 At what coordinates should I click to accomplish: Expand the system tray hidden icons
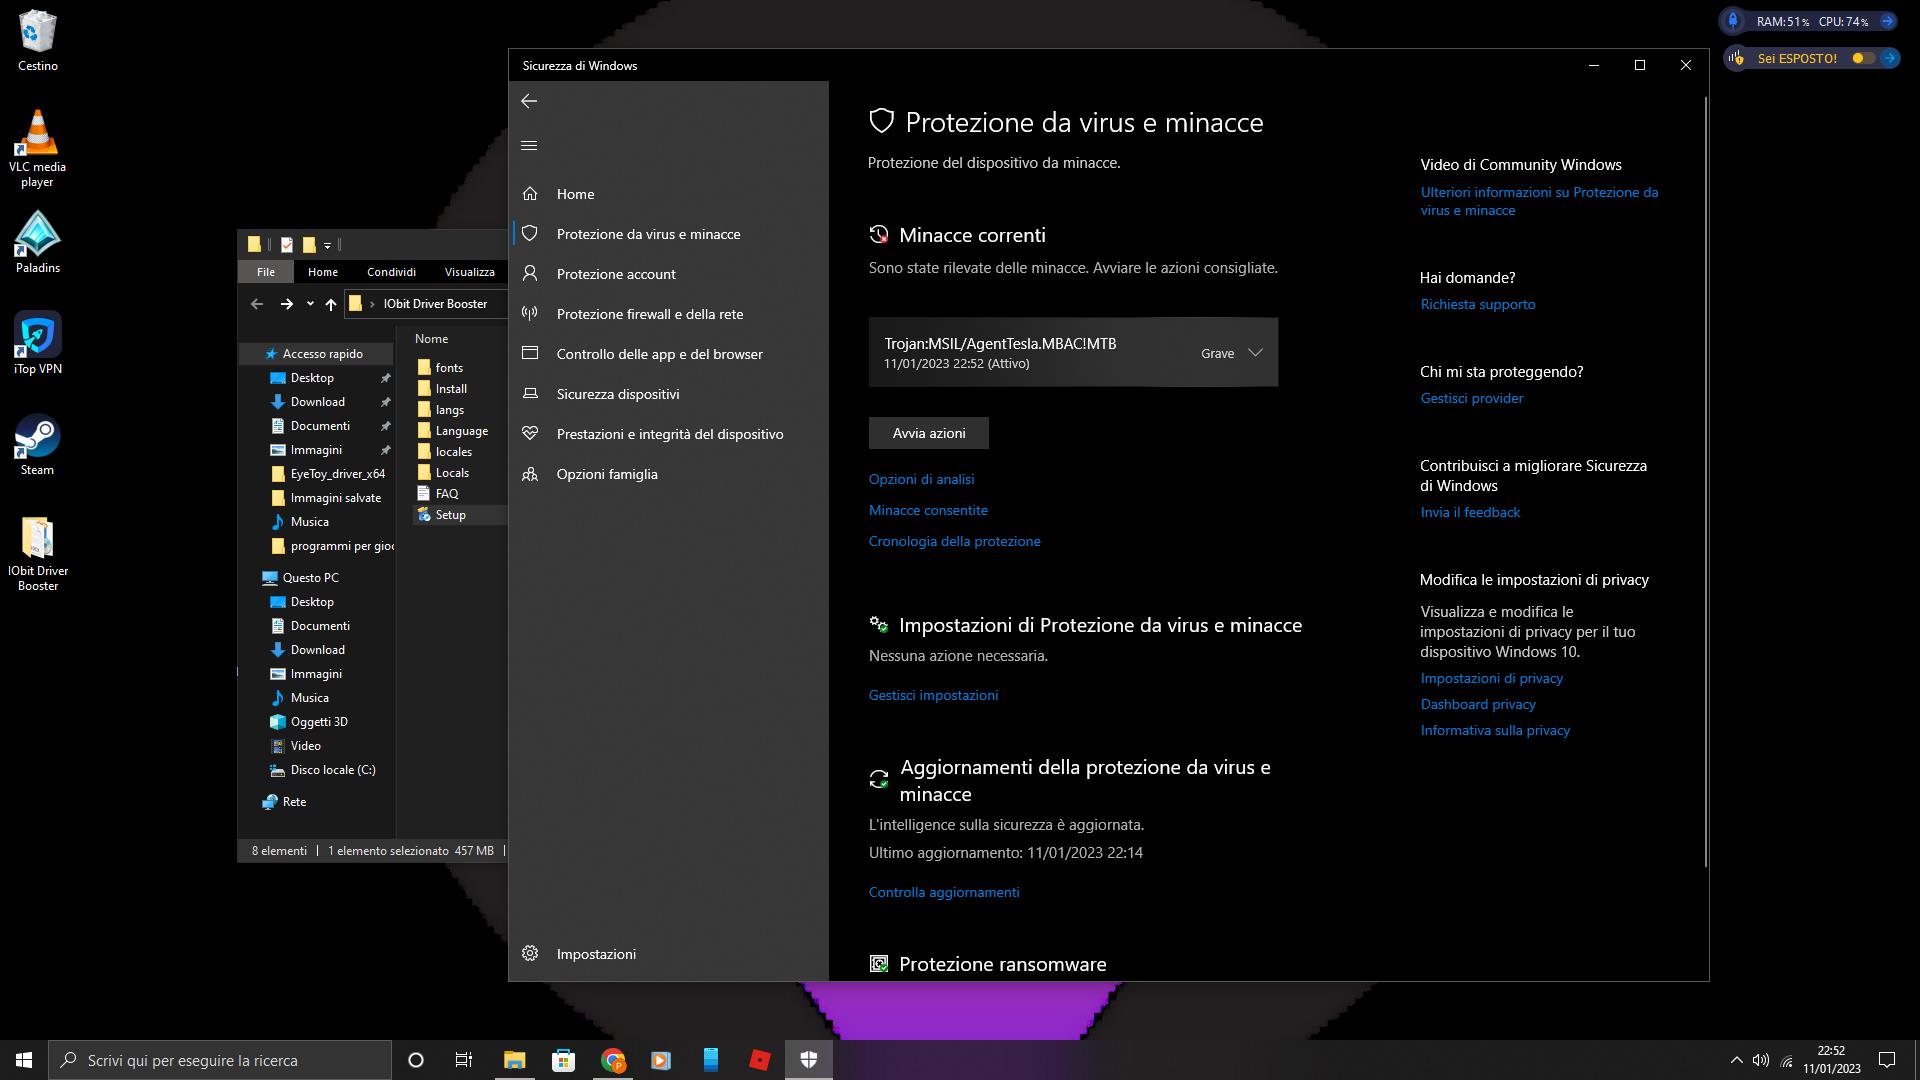click(1735, 1060)
